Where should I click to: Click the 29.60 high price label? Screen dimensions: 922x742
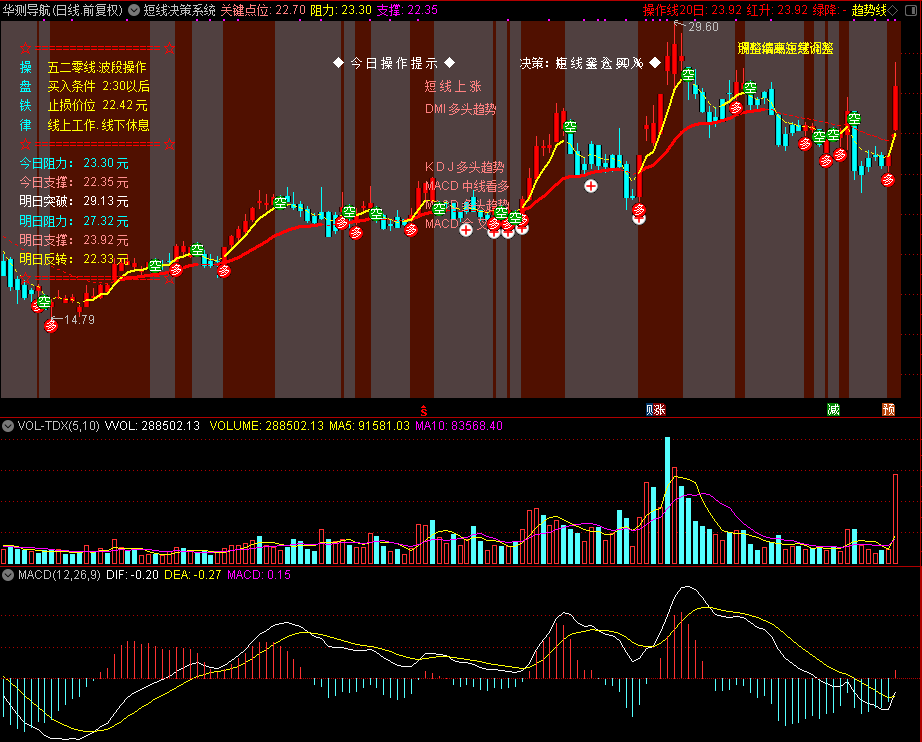coord(703,26)
